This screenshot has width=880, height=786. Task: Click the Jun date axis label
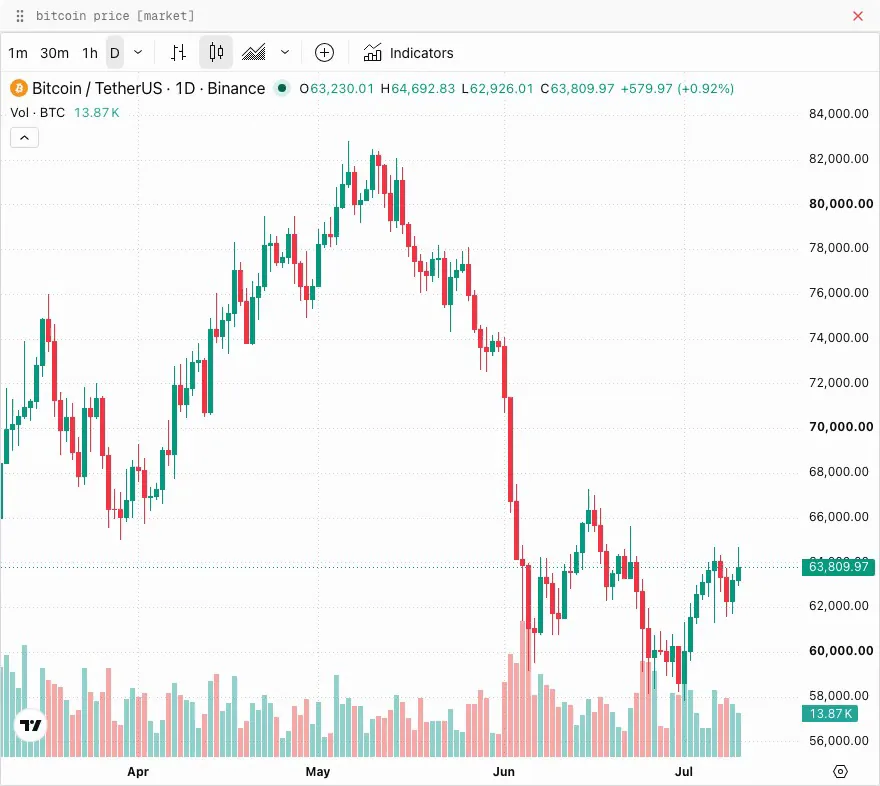[x=503, y=771]
